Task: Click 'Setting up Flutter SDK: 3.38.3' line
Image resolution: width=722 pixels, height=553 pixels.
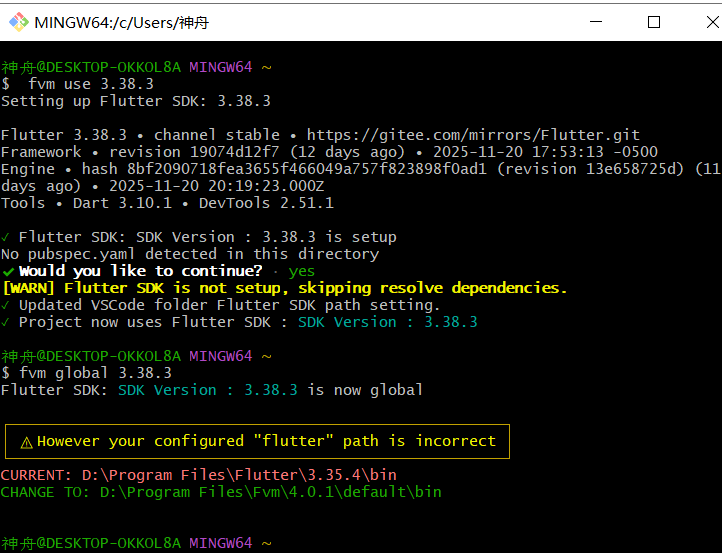Action: pos(136,101)
